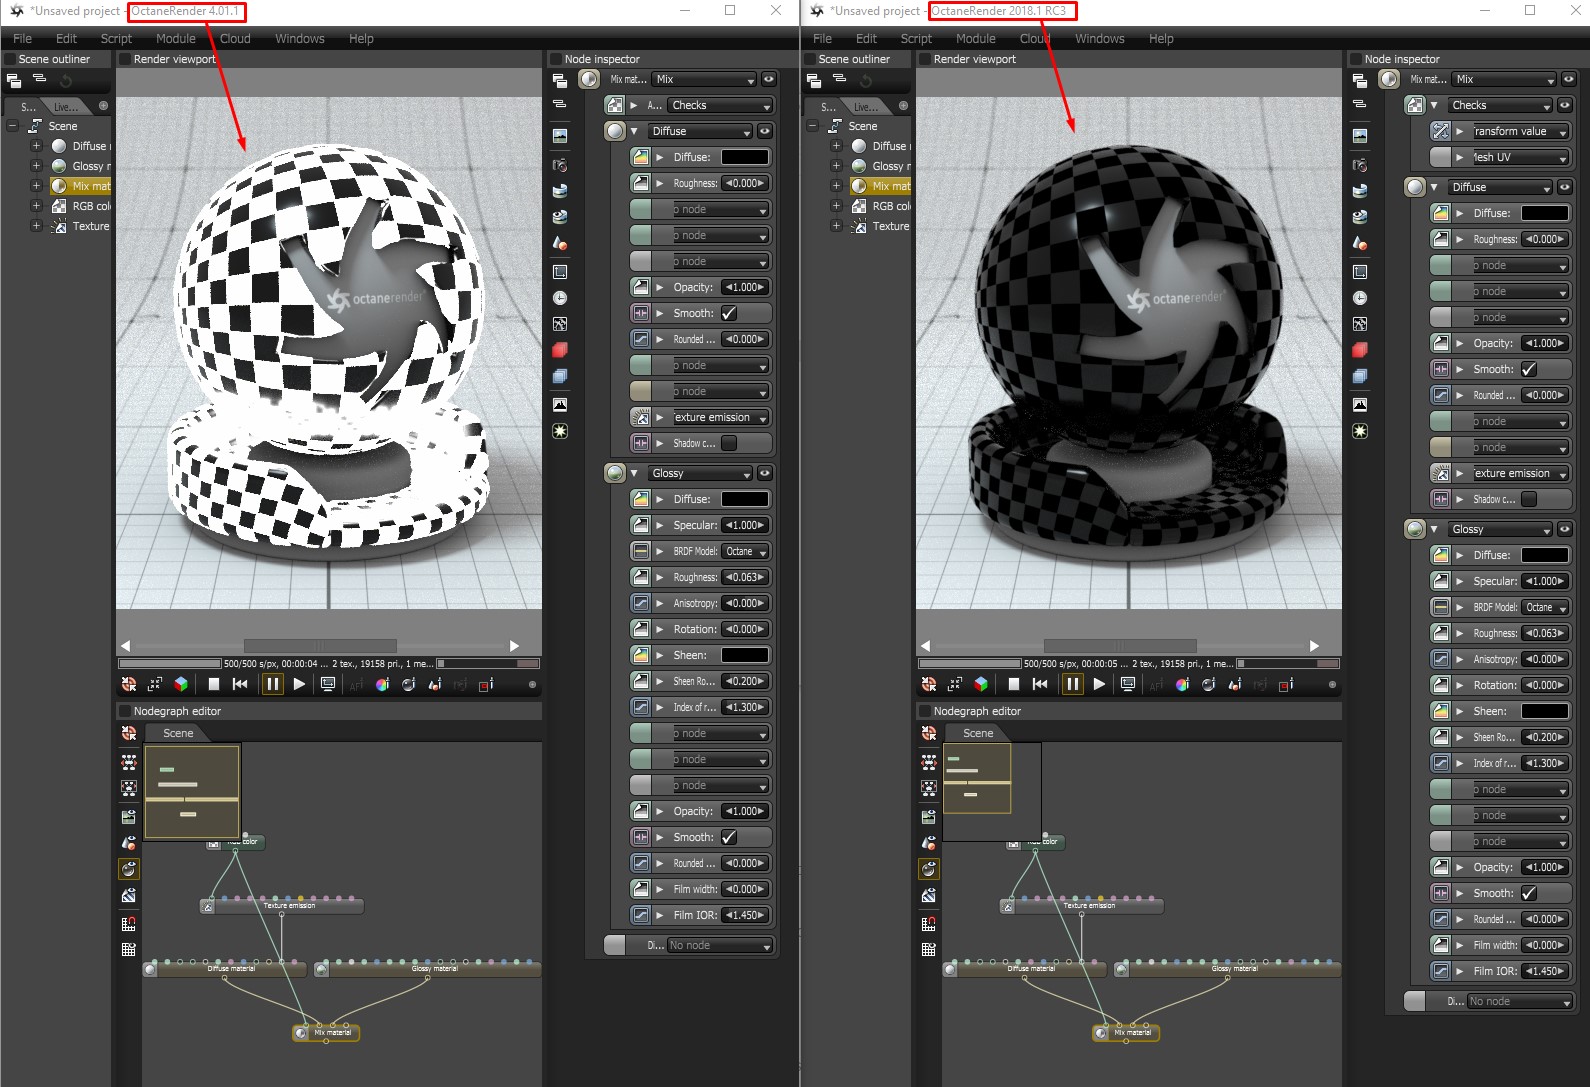This screenshot has height=1087, width=1590.
Task: Click the first node layout icon in left Nodegraph editor
Action: coord(129,762)
